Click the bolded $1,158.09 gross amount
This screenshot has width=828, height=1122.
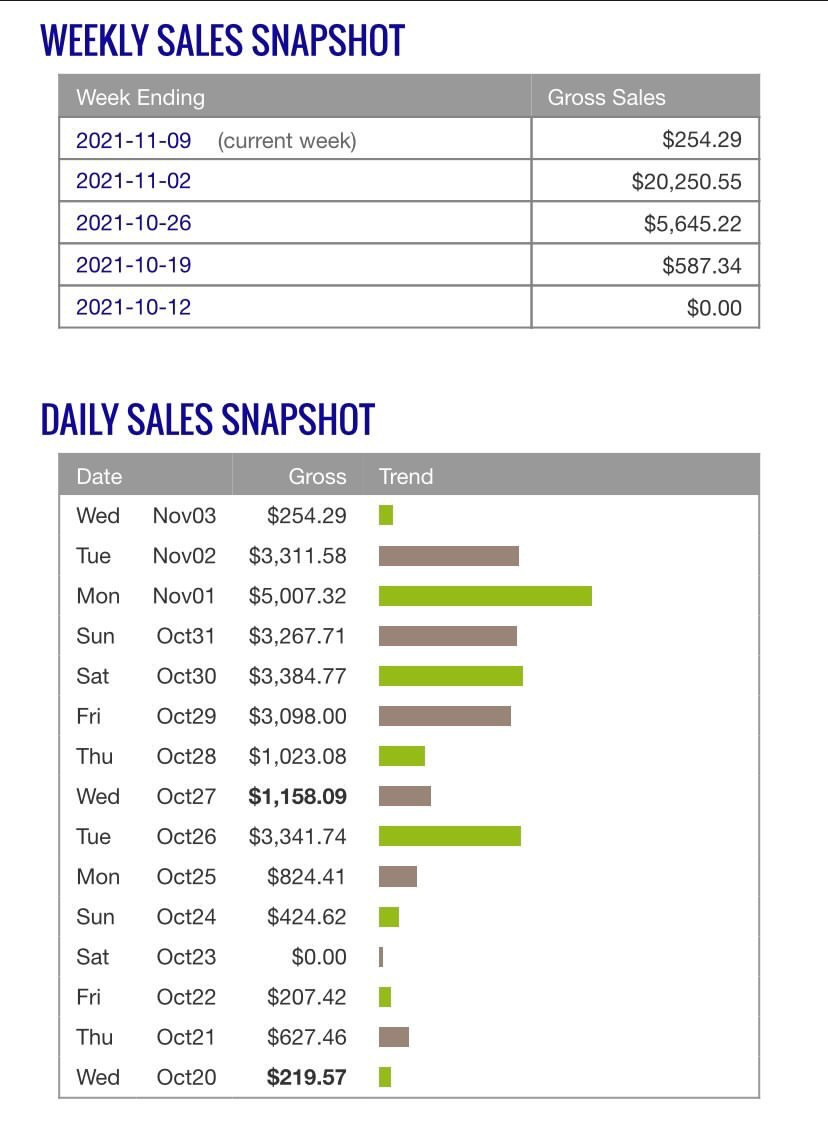tap(297, 796)
